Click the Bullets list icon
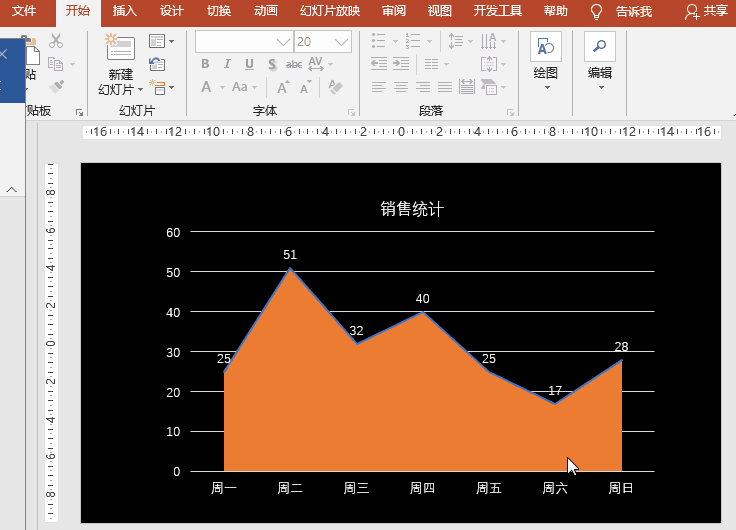736x530 pixels. click(379, 41)
